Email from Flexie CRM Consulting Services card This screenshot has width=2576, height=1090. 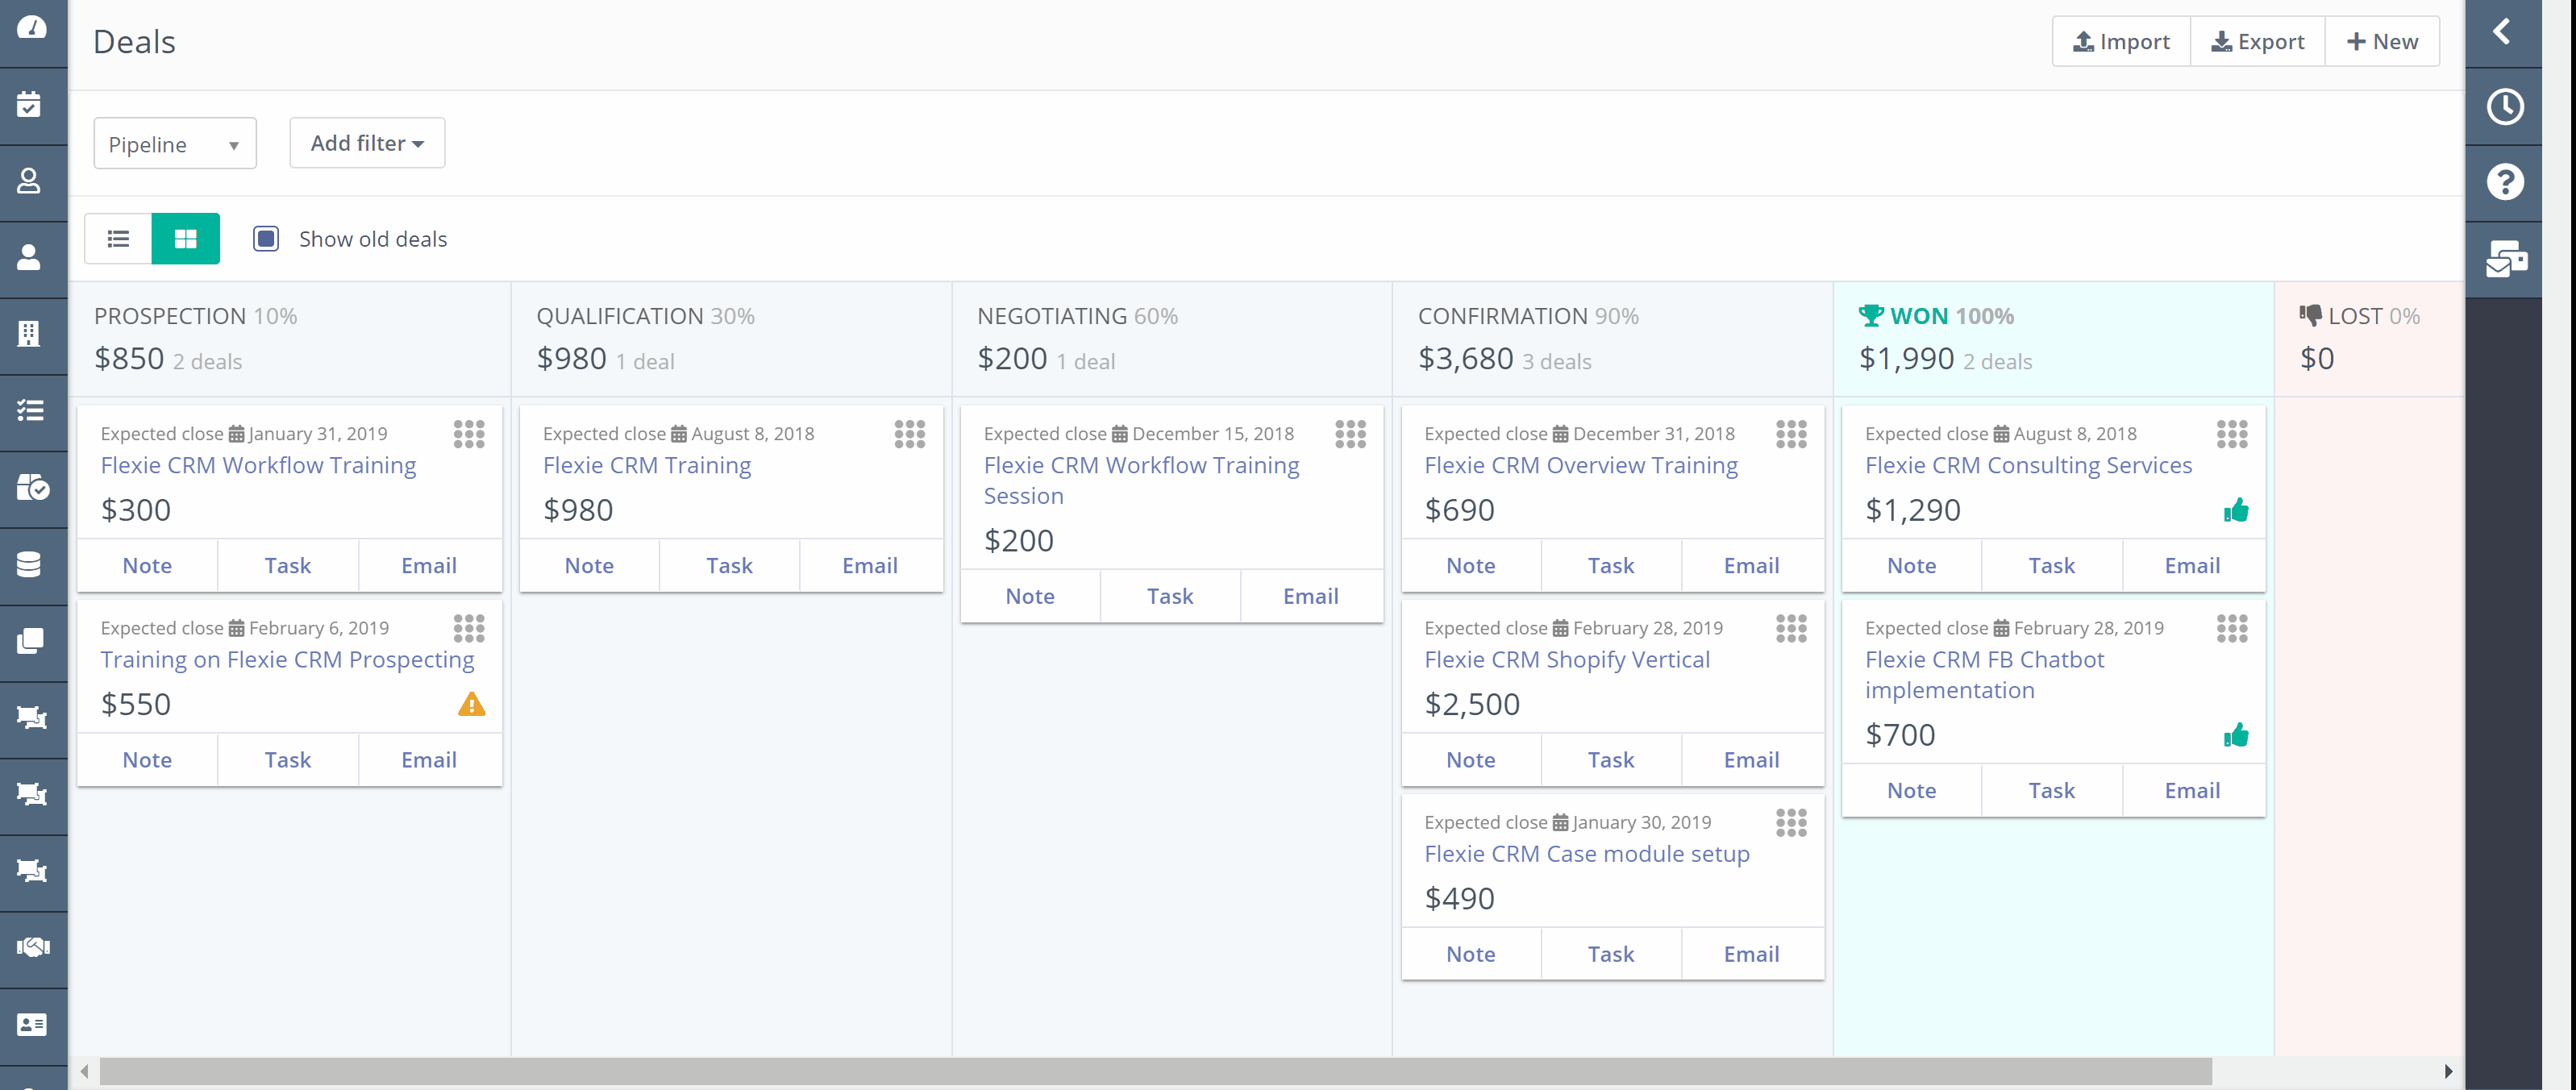coord(2192,566)
